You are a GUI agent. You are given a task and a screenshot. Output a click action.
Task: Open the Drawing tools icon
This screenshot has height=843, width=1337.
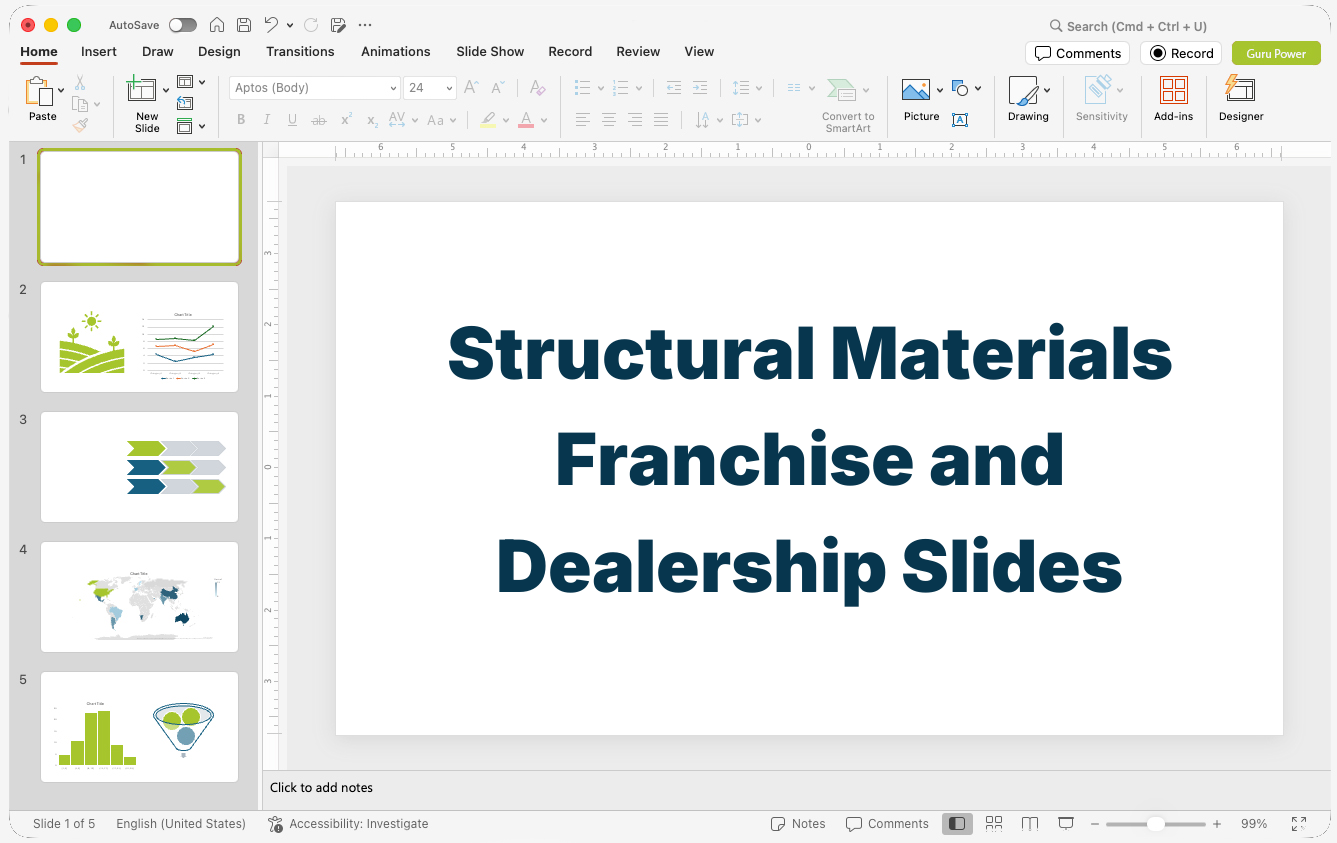[x=1023, y=91]
